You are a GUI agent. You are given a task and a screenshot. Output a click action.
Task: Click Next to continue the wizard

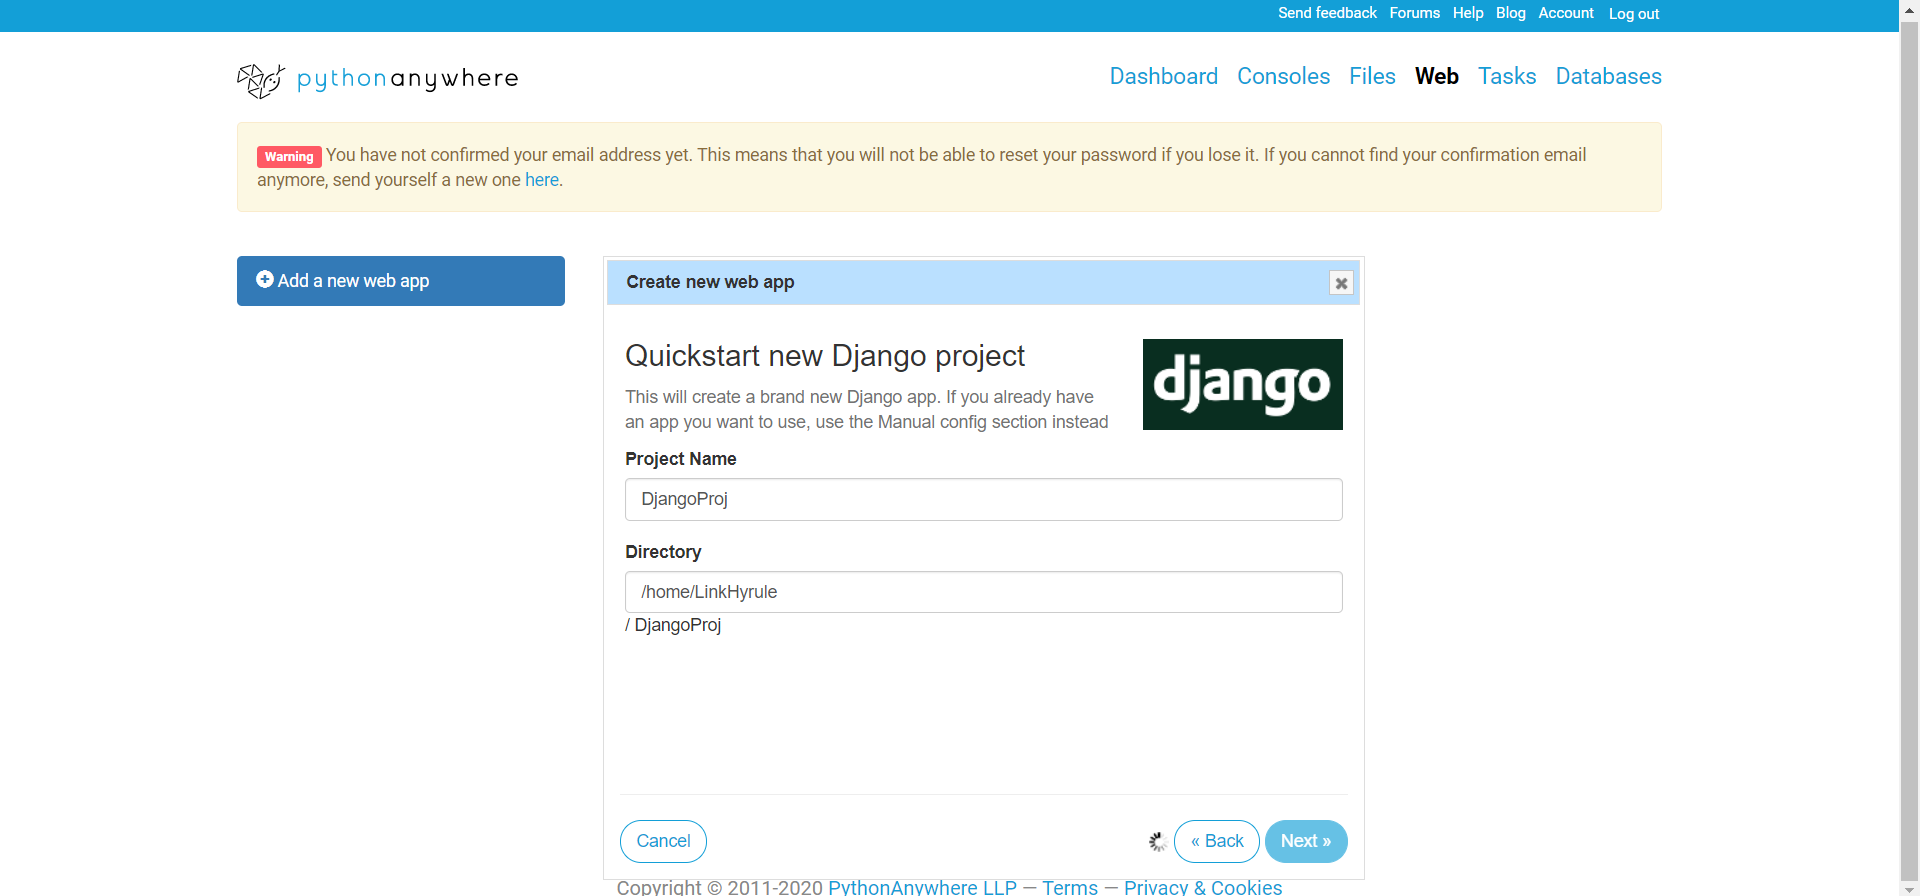pyautogui.click(x=1306, y=841)
